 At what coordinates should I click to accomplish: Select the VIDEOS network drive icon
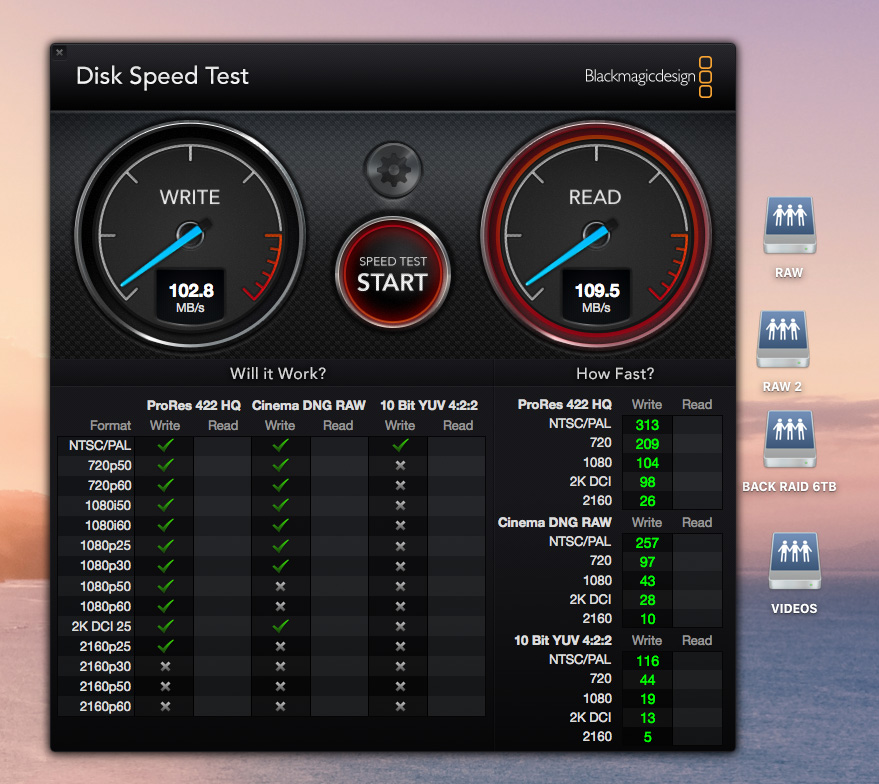(x=795, y=561)
